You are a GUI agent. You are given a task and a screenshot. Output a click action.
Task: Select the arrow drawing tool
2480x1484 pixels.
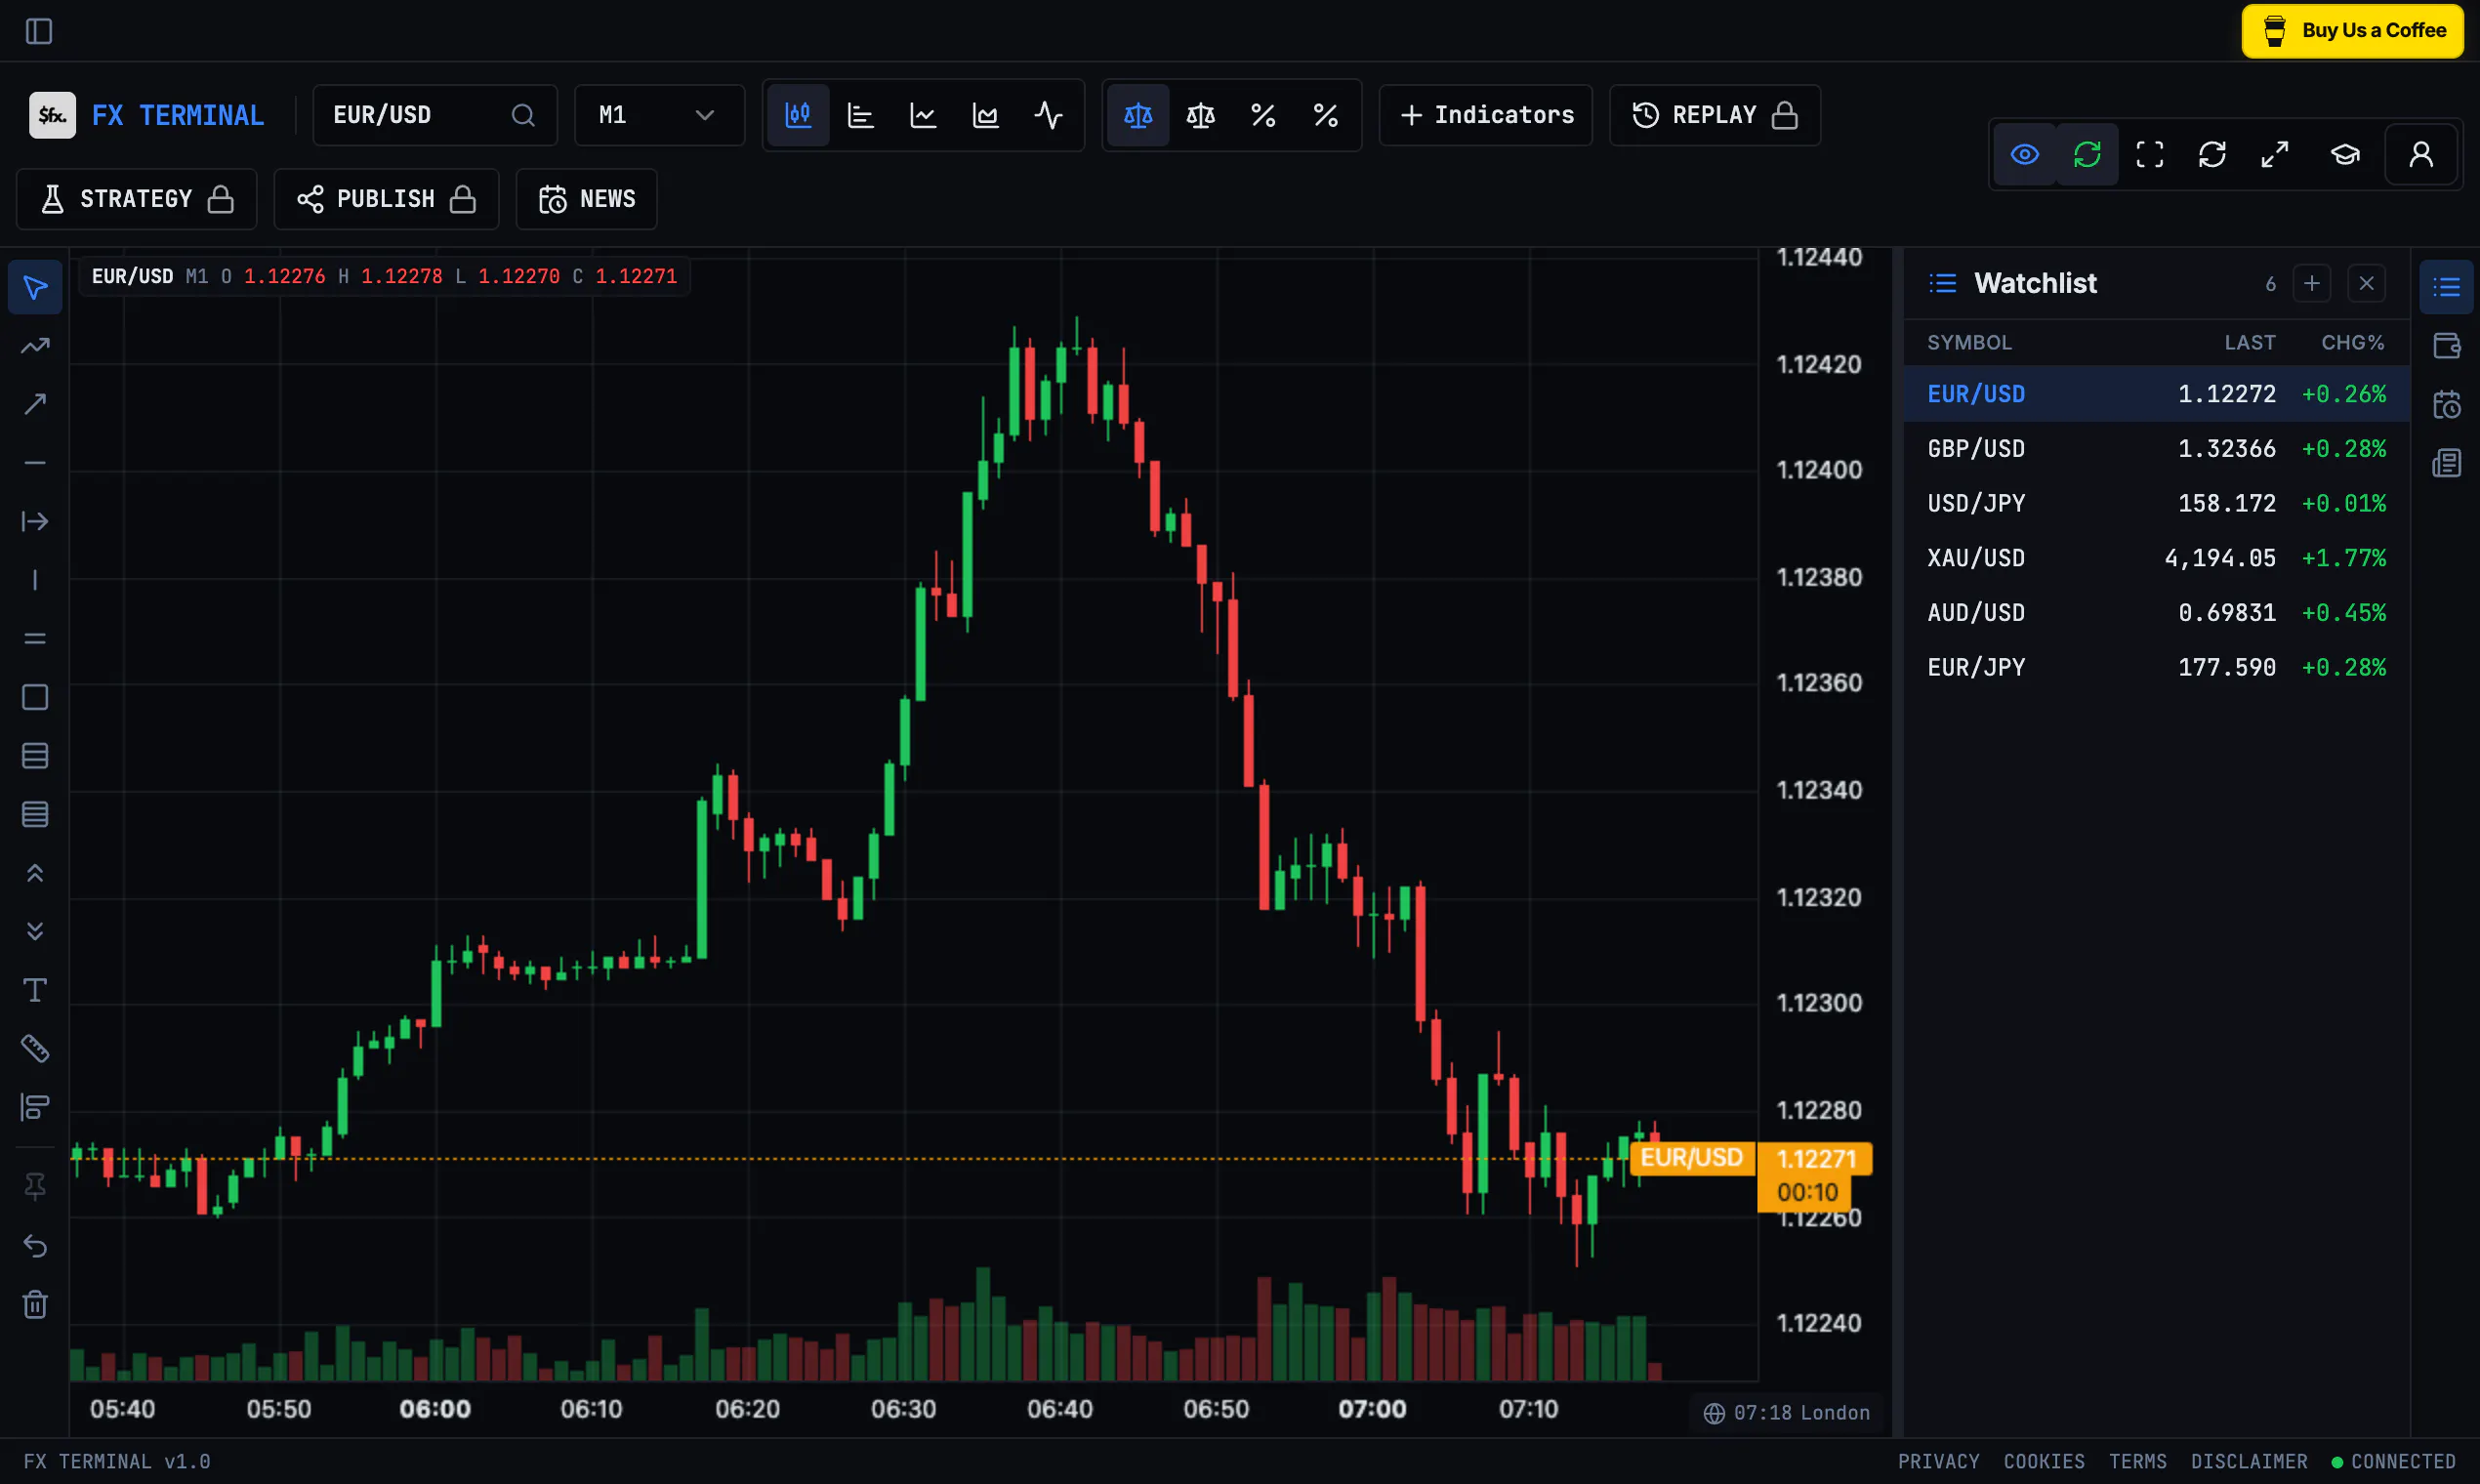[x=35, y=404]
